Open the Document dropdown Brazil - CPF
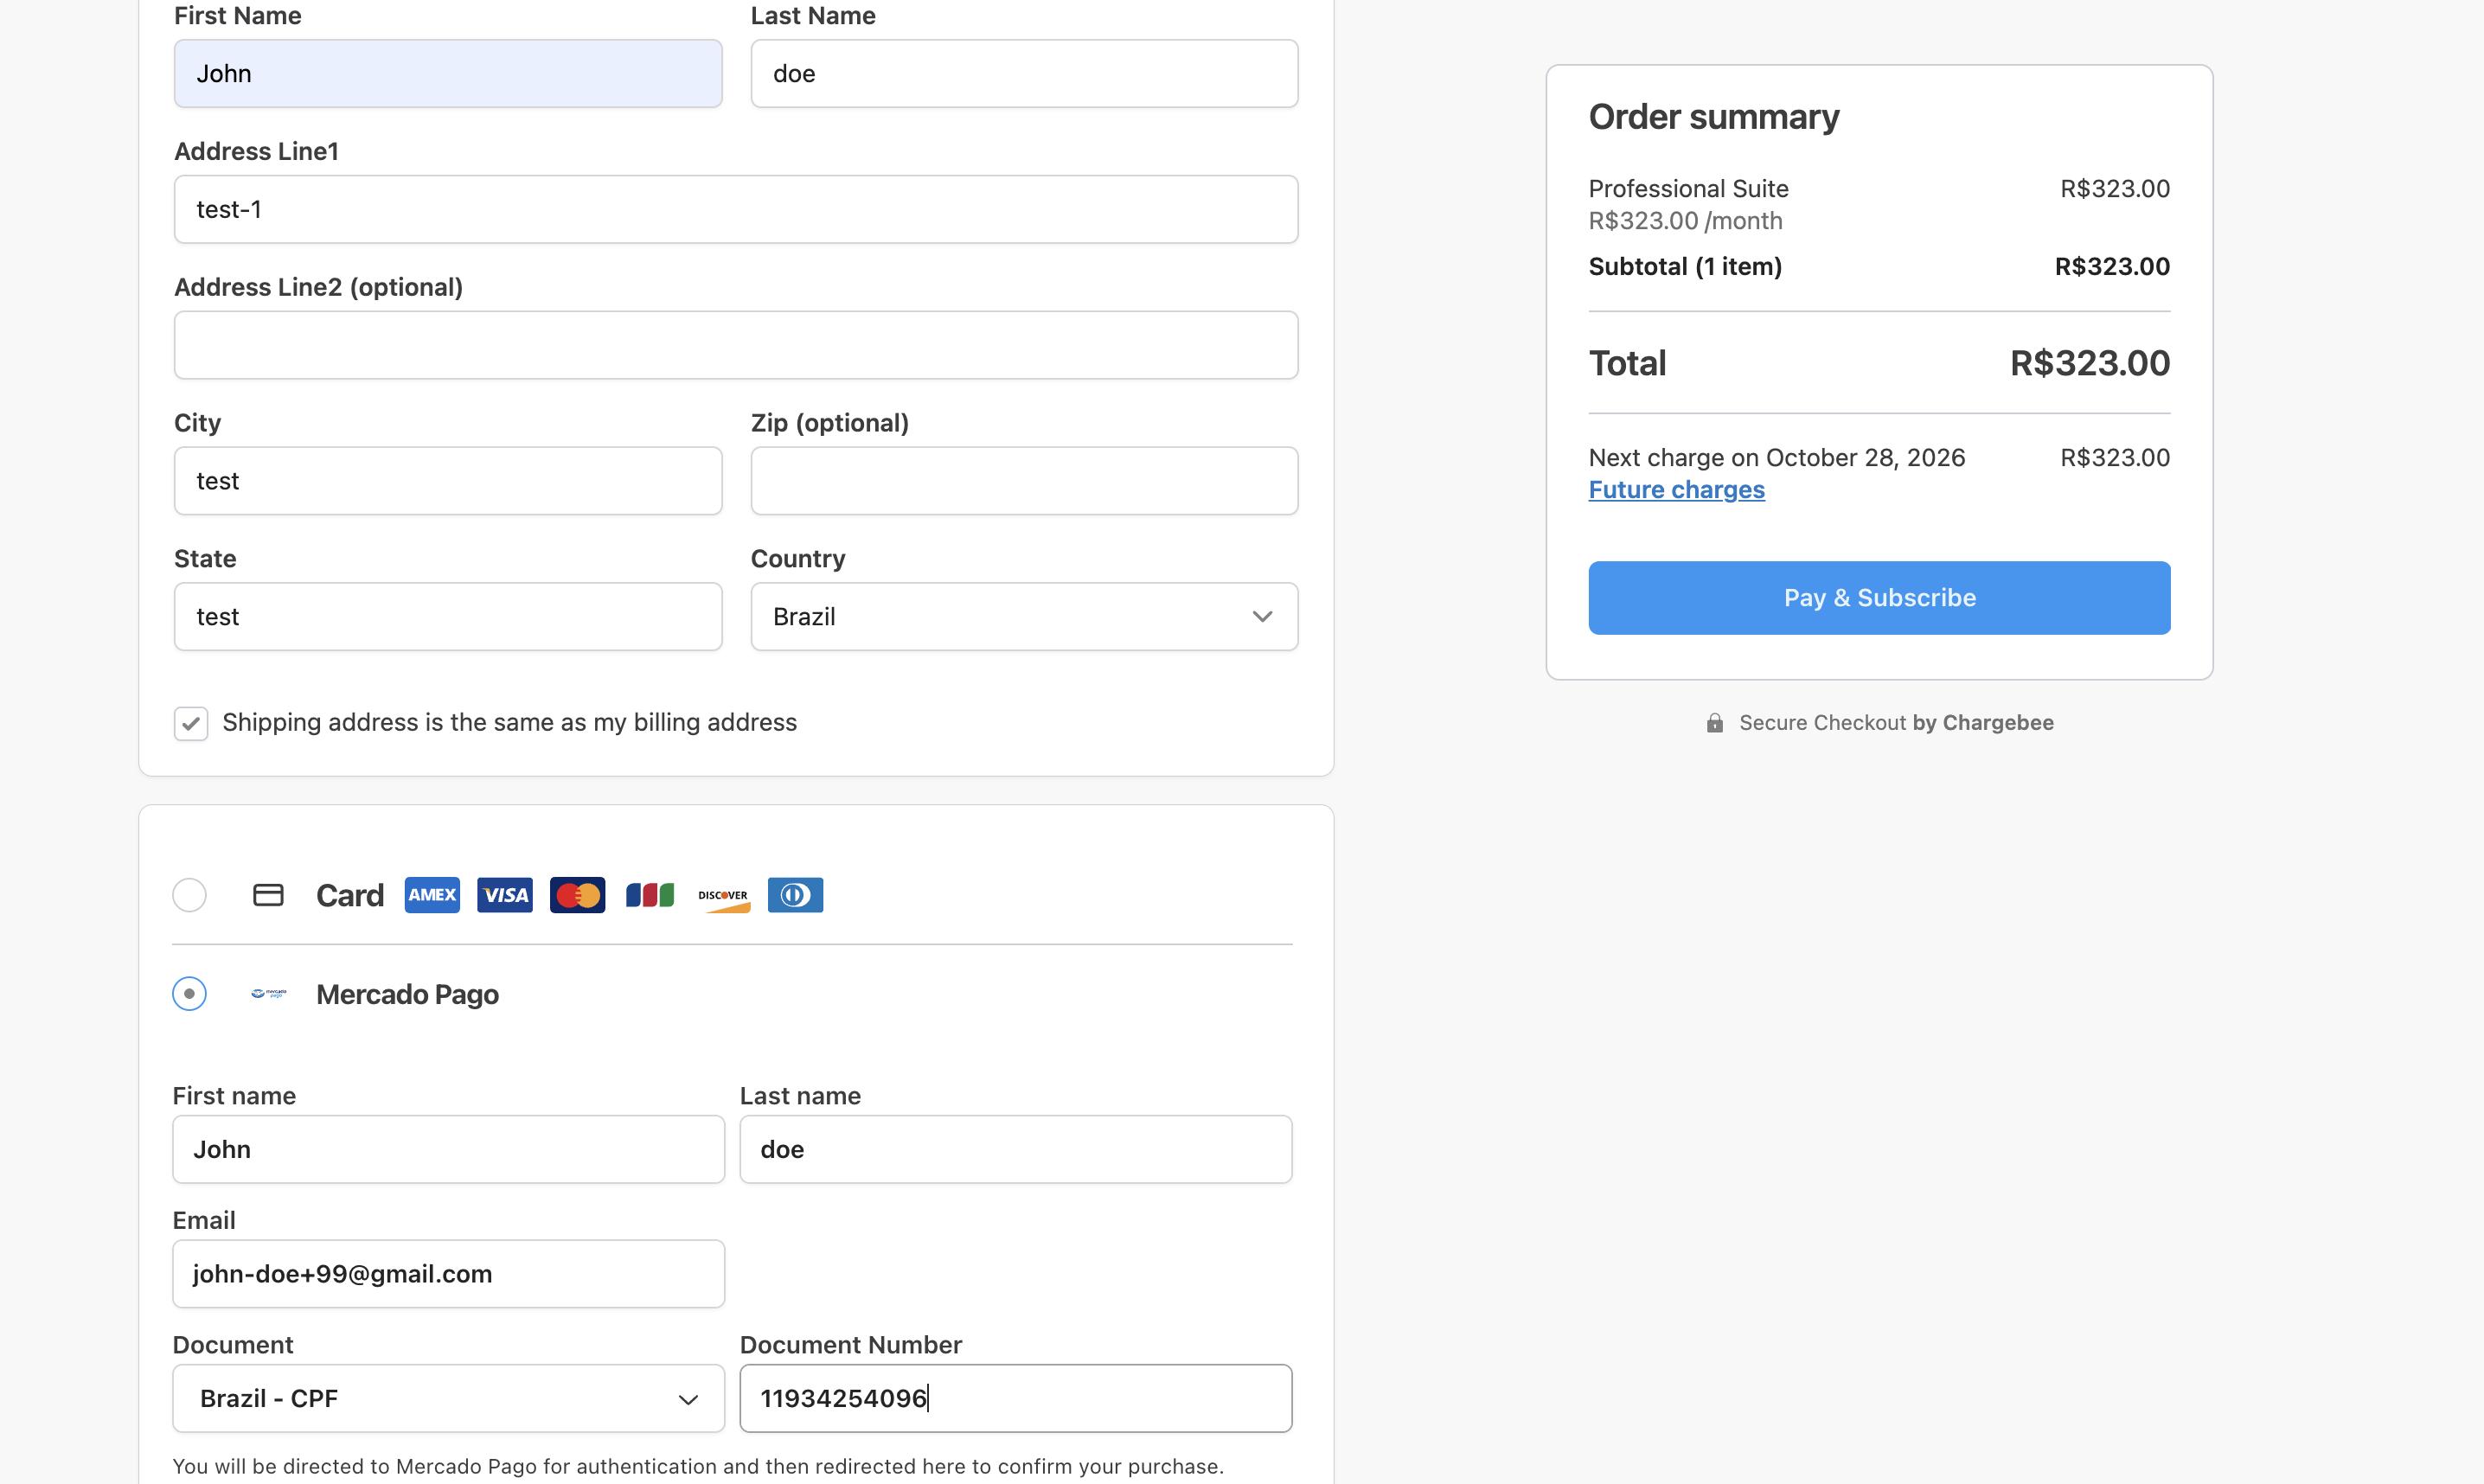Viewport: 2484px width, 1484px height. point(448,1399)
